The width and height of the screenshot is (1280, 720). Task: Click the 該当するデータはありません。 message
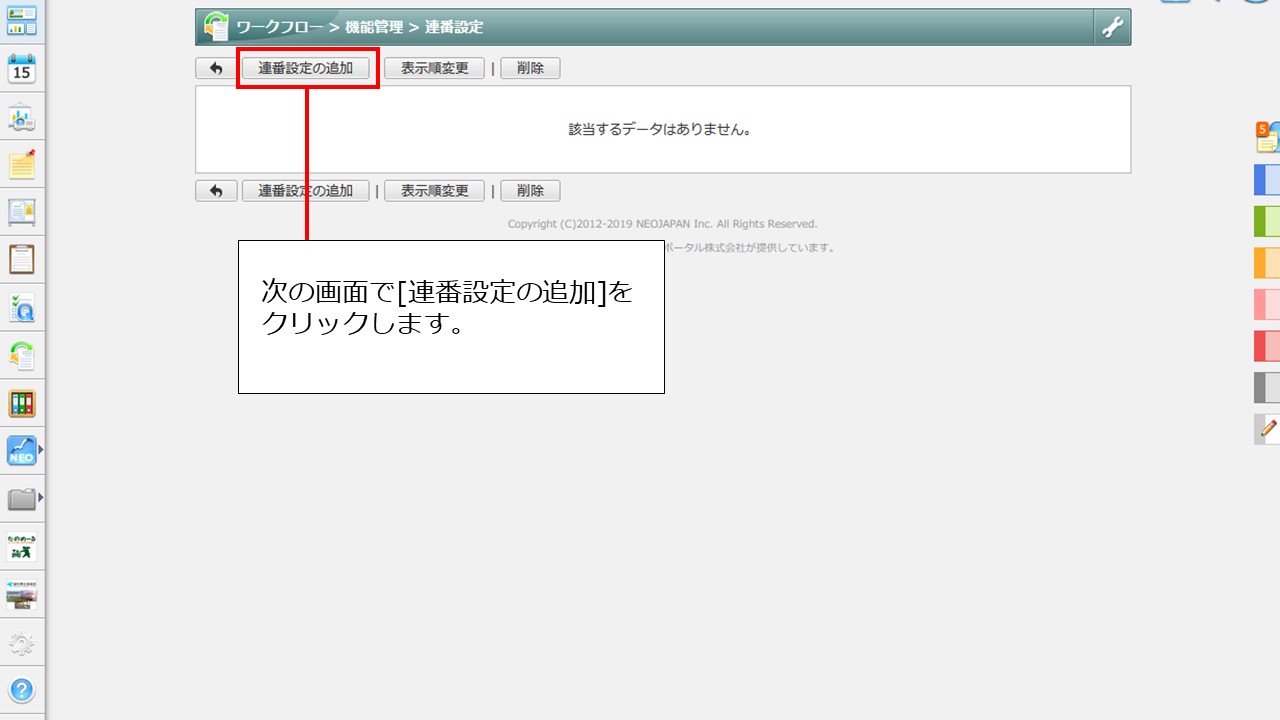660,129
